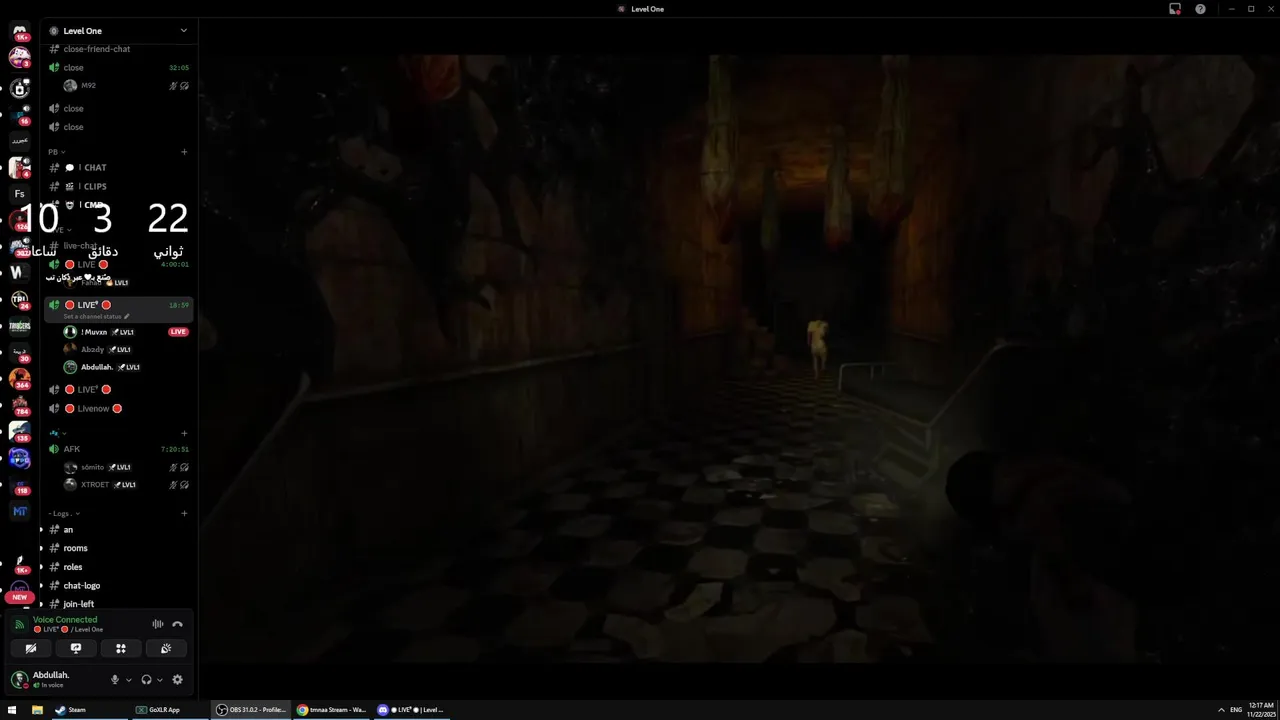Collapse the PB category
Viewport: 1280px width, 720px height.
pyautogui.click(x=57, y=152)
